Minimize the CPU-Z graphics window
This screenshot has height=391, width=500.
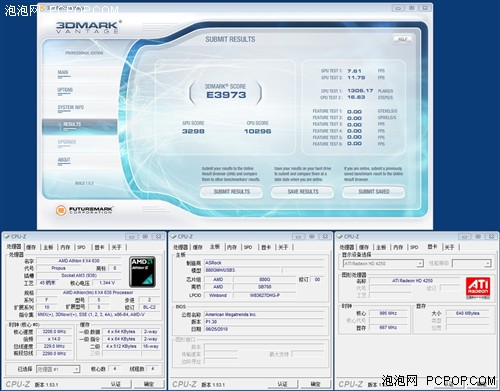coord(465,237)
